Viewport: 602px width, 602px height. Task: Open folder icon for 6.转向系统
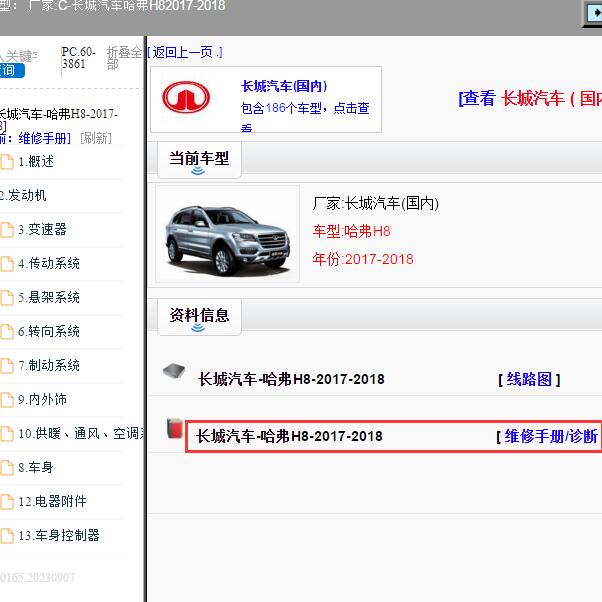[7, 332]
